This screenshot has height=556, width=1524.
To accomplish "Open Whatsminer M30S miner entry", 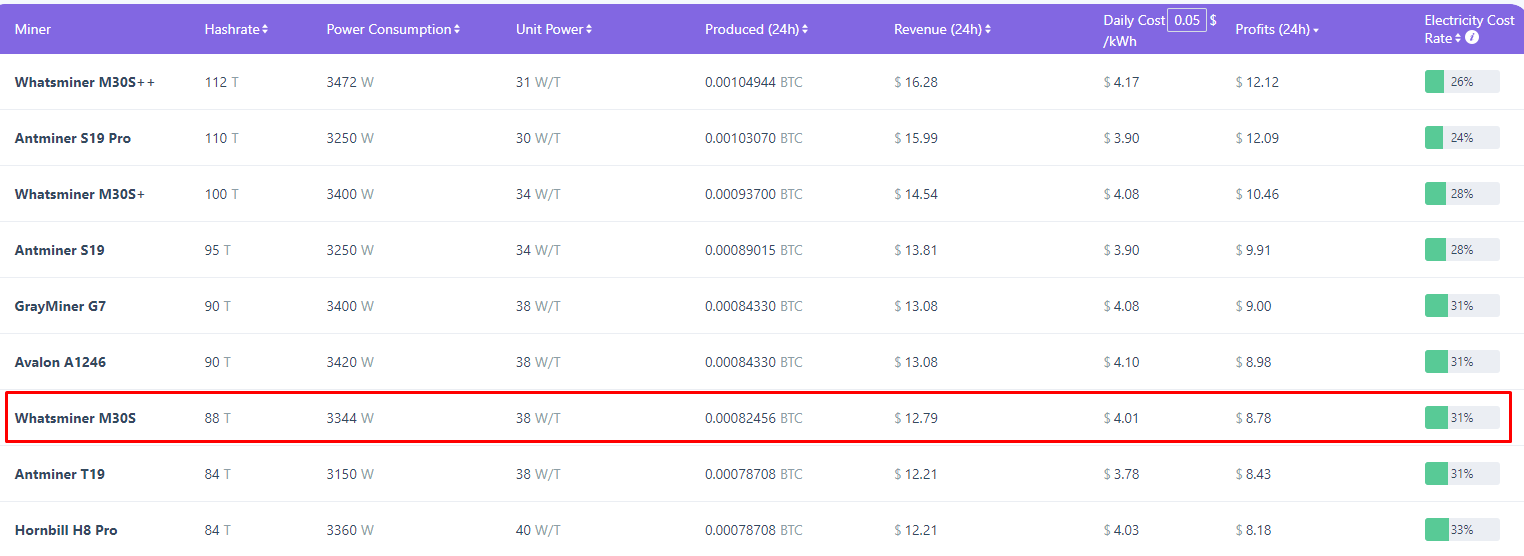I will pos(75,418).
